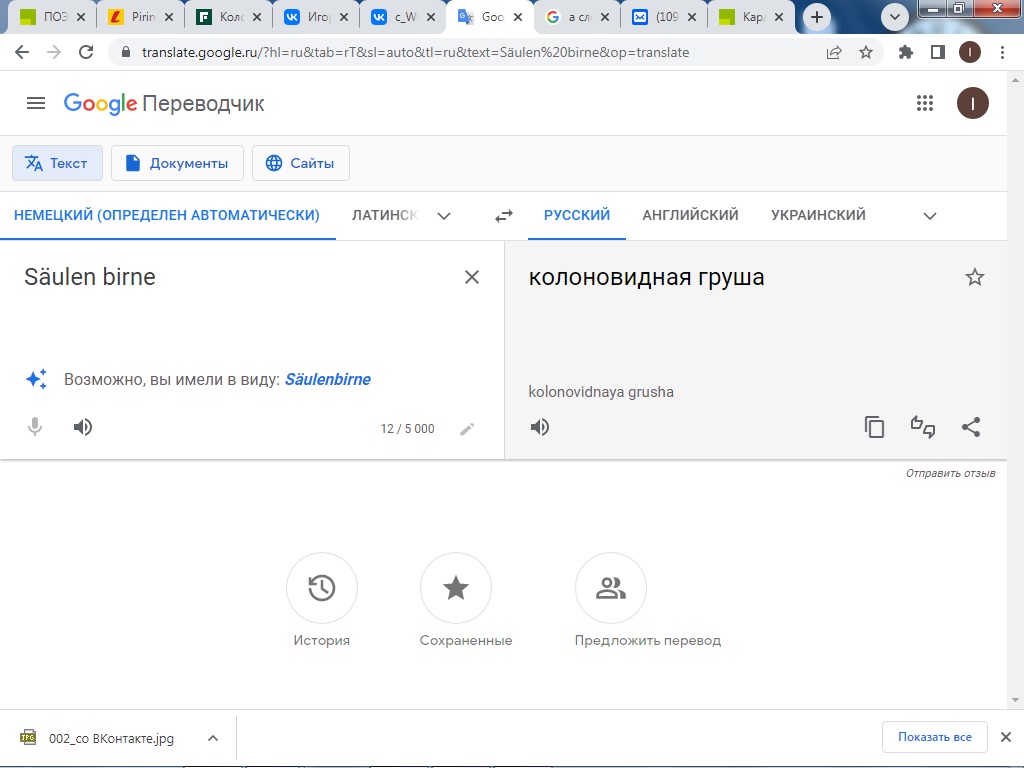Open download item options chevron
1024x768 pixels.
click(x=212, y=738)
